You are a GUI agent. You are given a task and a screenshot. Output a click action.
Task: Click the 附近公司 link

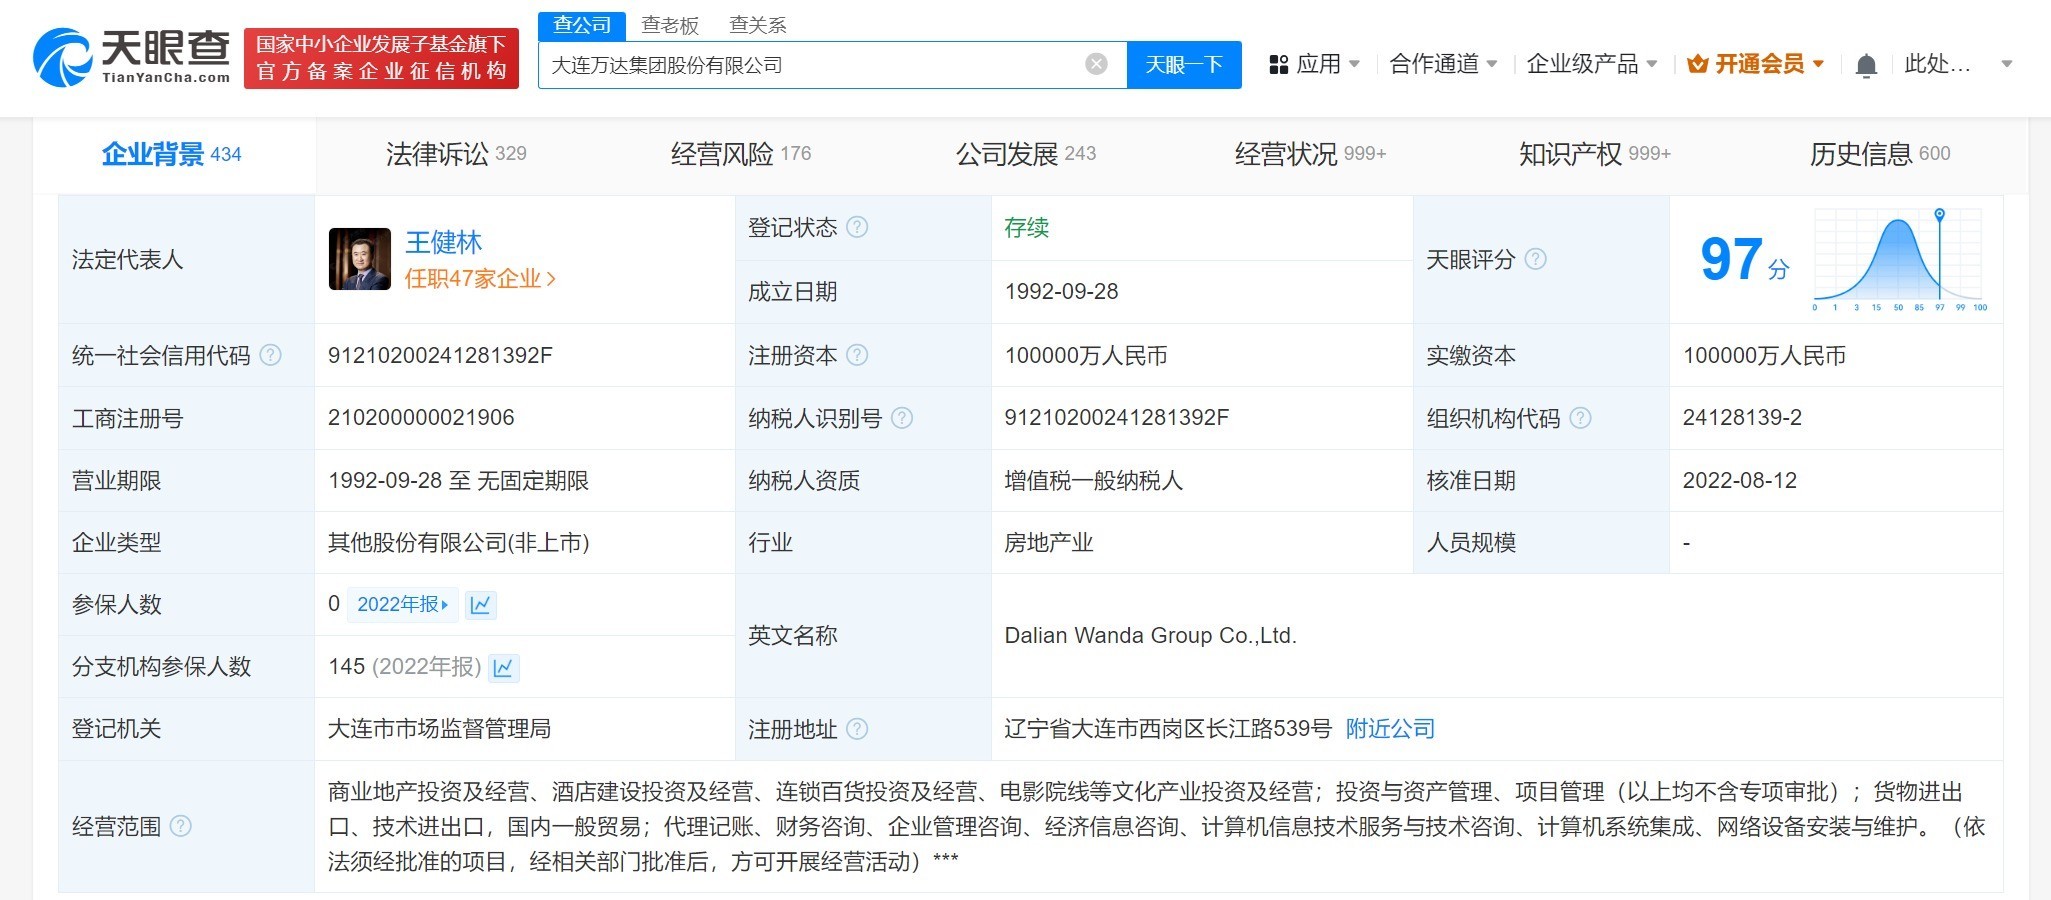pos(1390,729)
